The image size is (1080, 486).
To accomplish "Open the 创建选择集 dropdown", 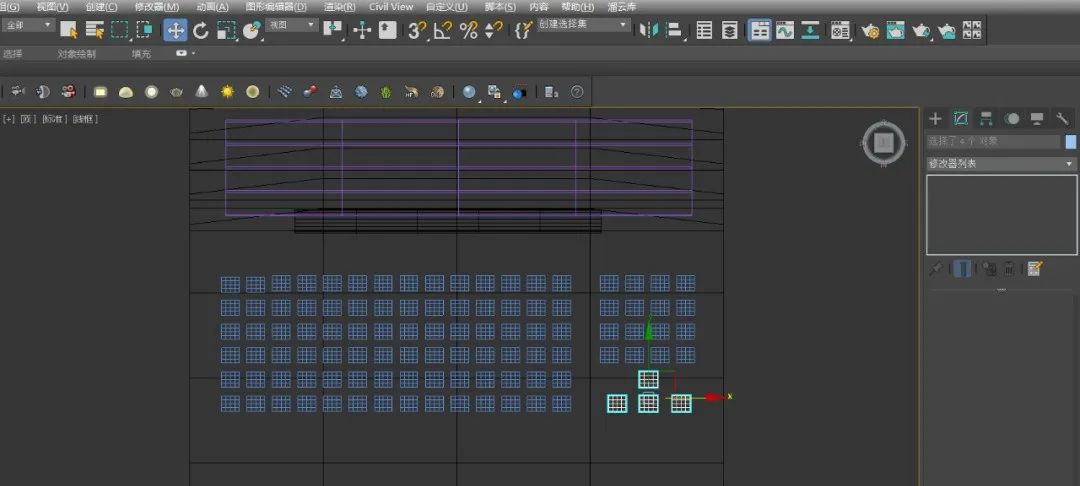I will pyautogui.click(x=583, y=25).
